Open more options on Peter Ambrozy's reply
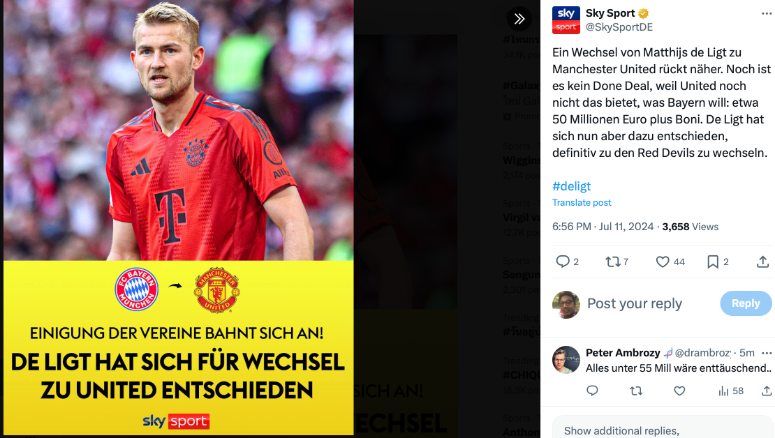This screenshot has width=775, height=438. (767, 353)
